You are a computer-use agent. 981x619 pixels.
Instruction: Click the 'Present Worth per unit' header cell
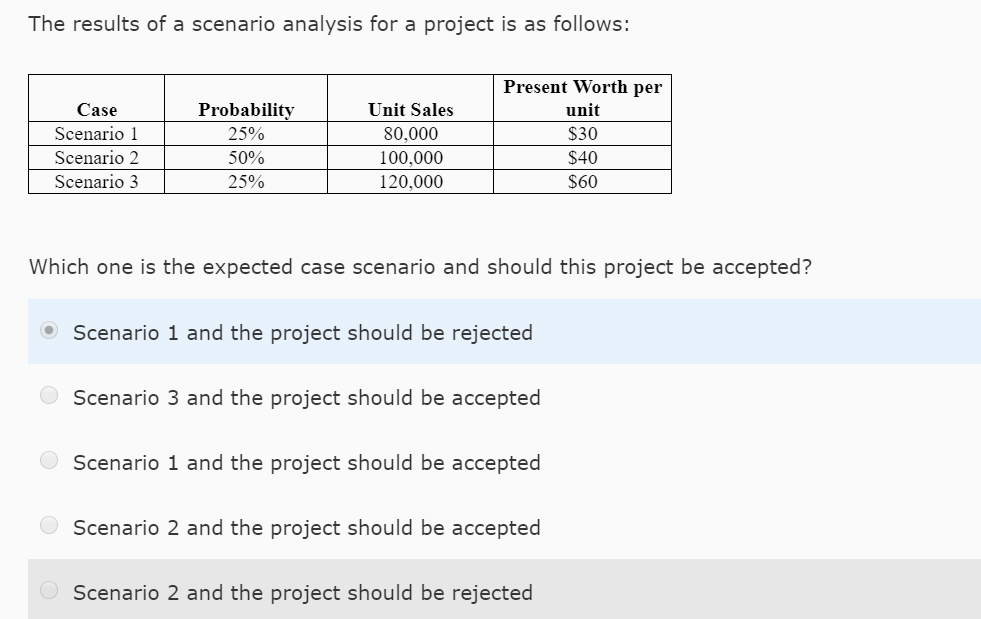[x=583, y=98]
